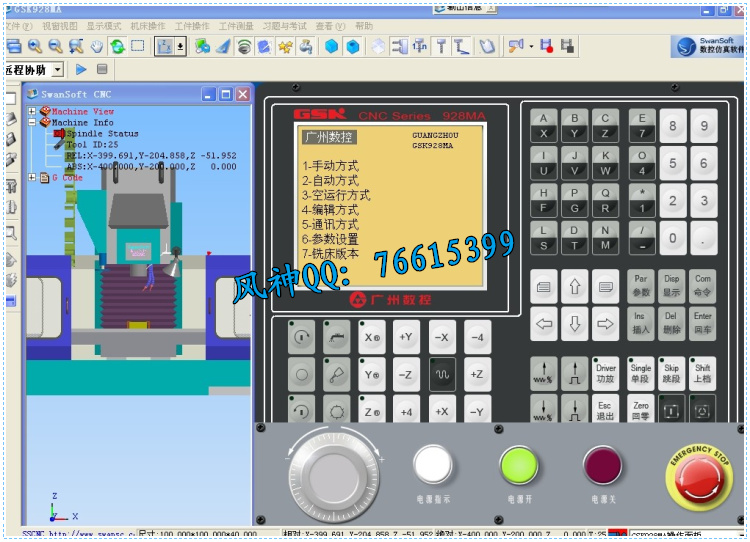Click the +Z axis jog key
The image size is (750, 542).
pyautogui.click(x=477, y=374)
